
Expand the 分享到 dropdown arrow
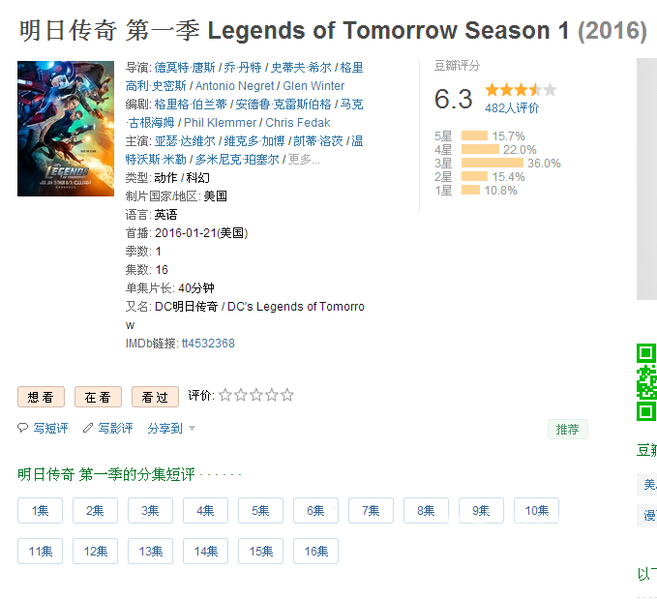pos(192,428)
